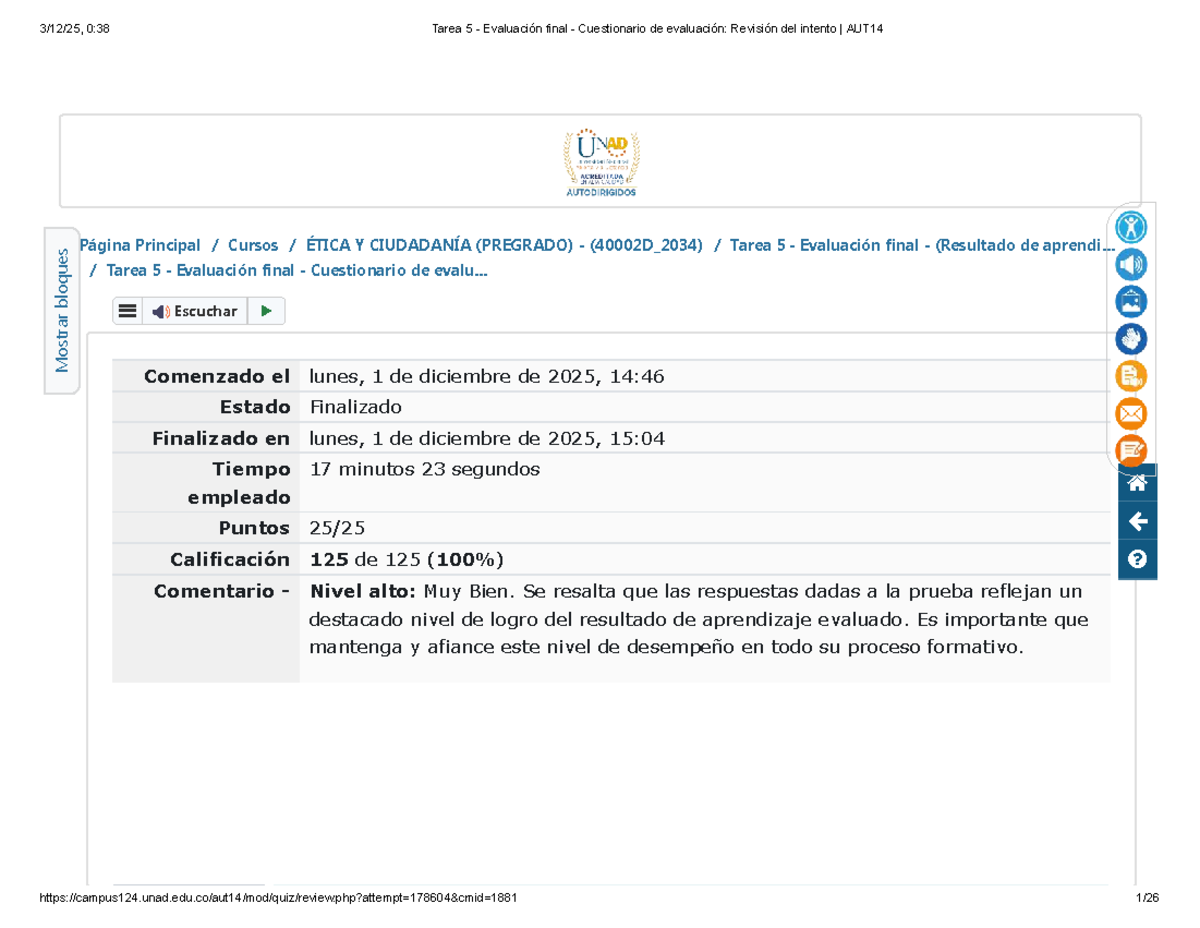Open the Cursos breadcrumb link
Image resolution: width=1200 pixels, height=928 pixels.
253,245
